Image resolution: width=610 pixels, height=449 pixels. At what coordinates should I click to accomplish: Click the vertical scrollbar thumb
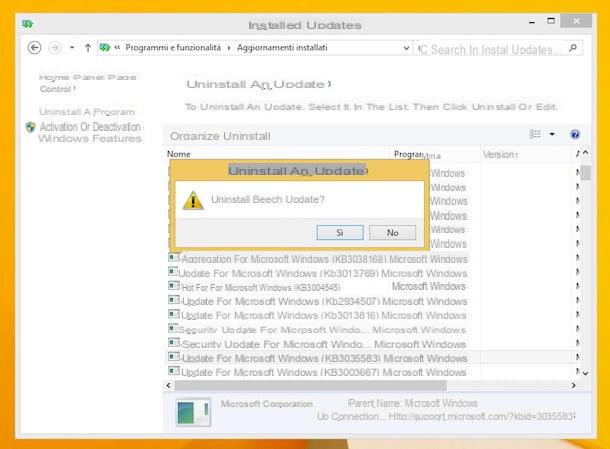coord(585,173)
